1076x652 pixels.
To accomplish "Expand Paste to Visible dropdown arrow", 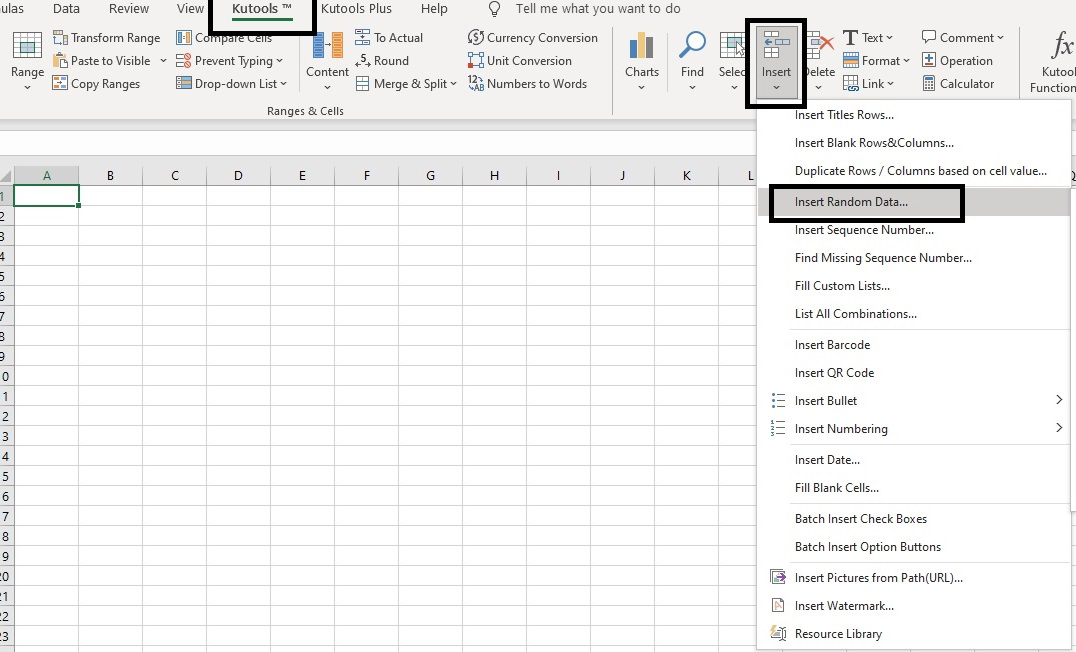I will [163, 60].
